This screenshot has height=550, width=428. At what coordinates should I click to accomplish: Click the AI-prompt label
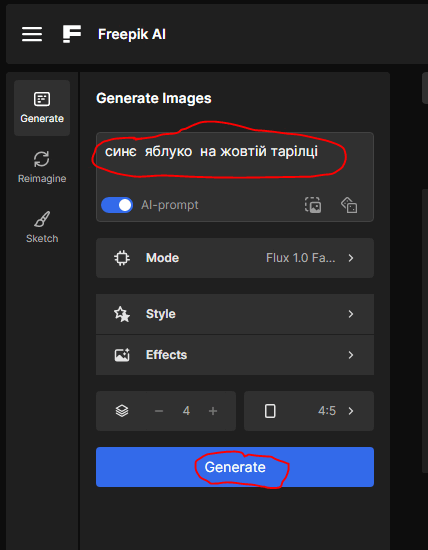pyautogui.click(x=170, y=205)
